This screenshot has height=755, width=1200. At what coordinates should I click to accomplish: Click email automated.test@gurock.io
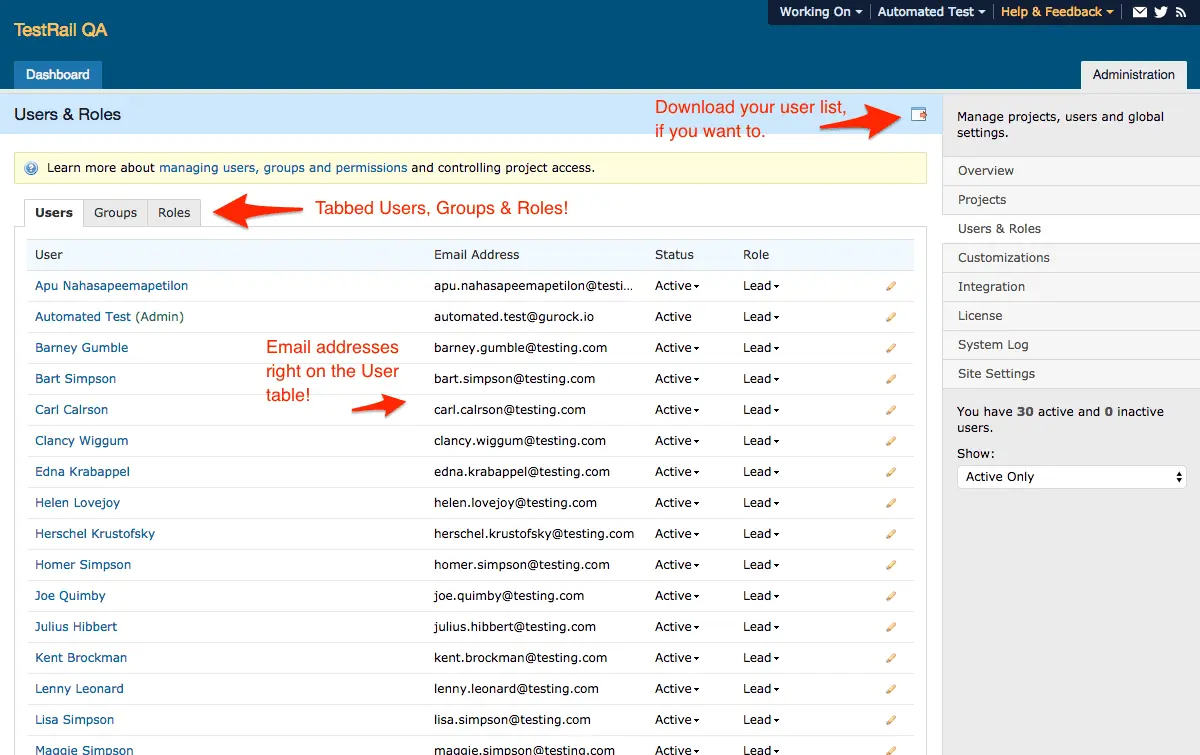(x=514, y=317)
